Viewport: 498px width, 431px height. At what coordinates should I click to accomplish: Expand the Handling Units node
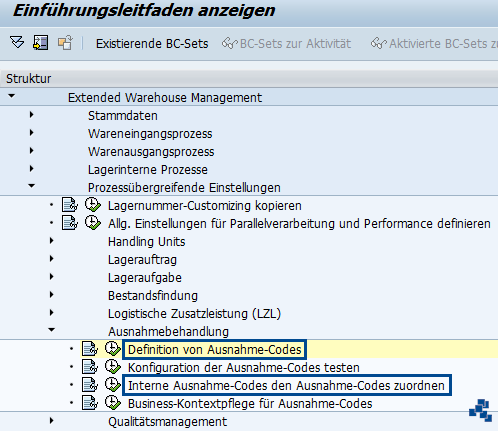click(52, 241)
